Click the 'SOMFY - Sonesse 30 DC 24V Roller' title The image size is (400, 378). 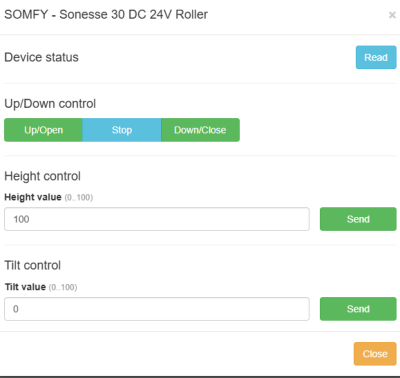[x=106, y=15]
